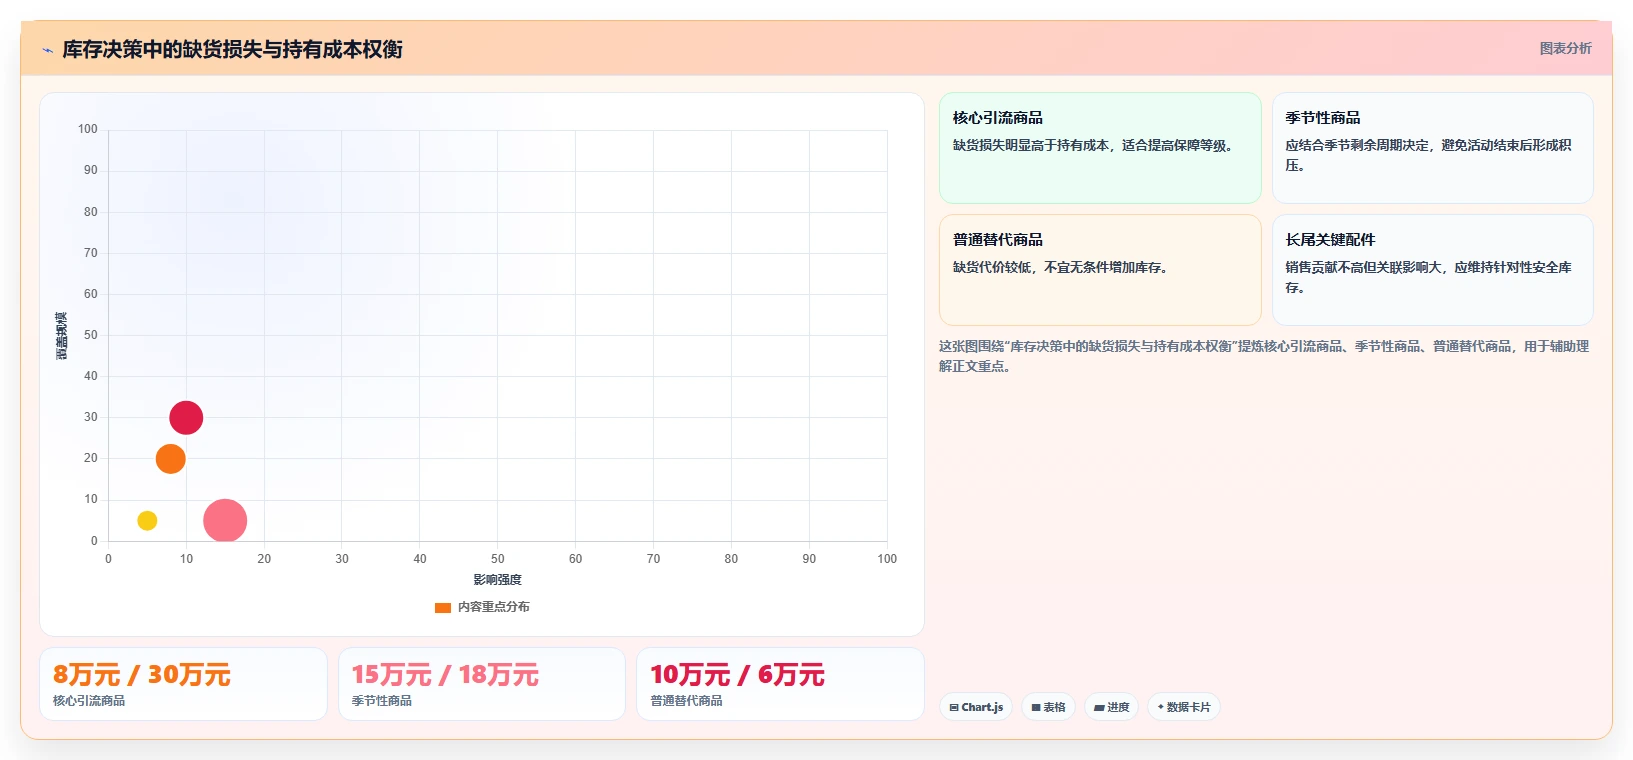Click the 覆盖程度 y-axis label
The height and width of the screenshot is (760, 1633).
point(62,336)
